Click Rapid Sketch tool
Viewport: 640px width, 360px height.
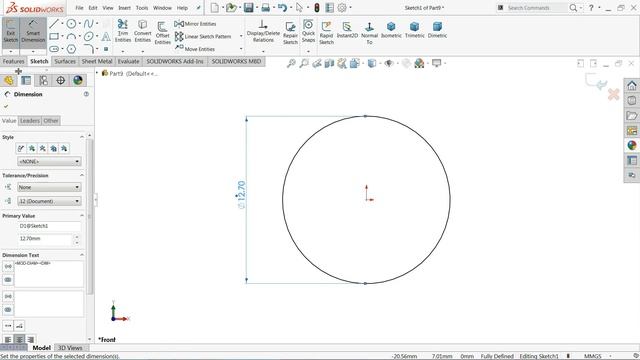(326, 33)
